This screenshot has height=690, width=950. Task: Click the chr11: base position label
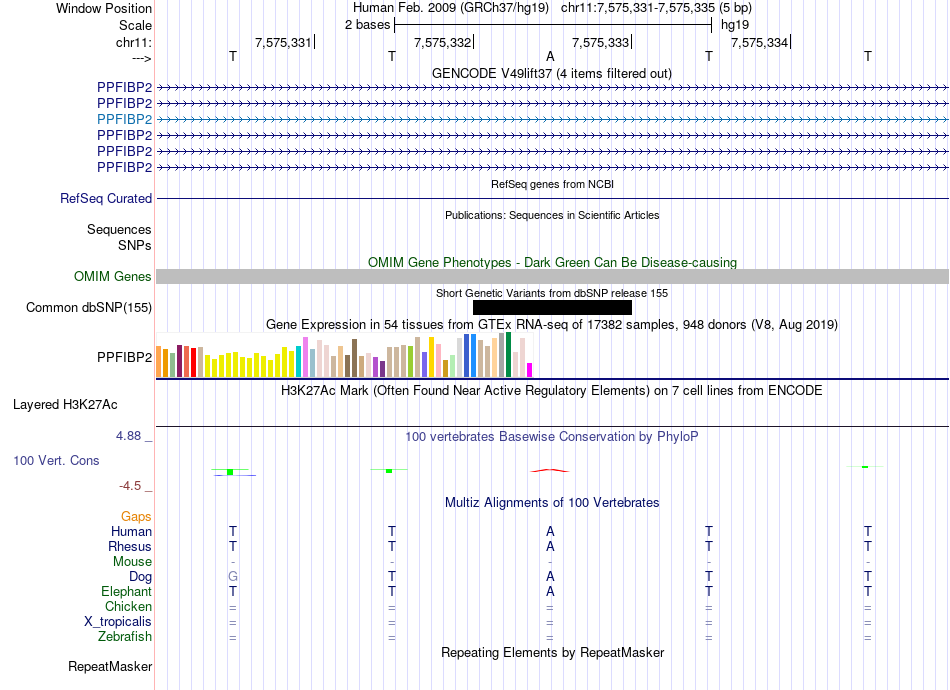[133, 42]
